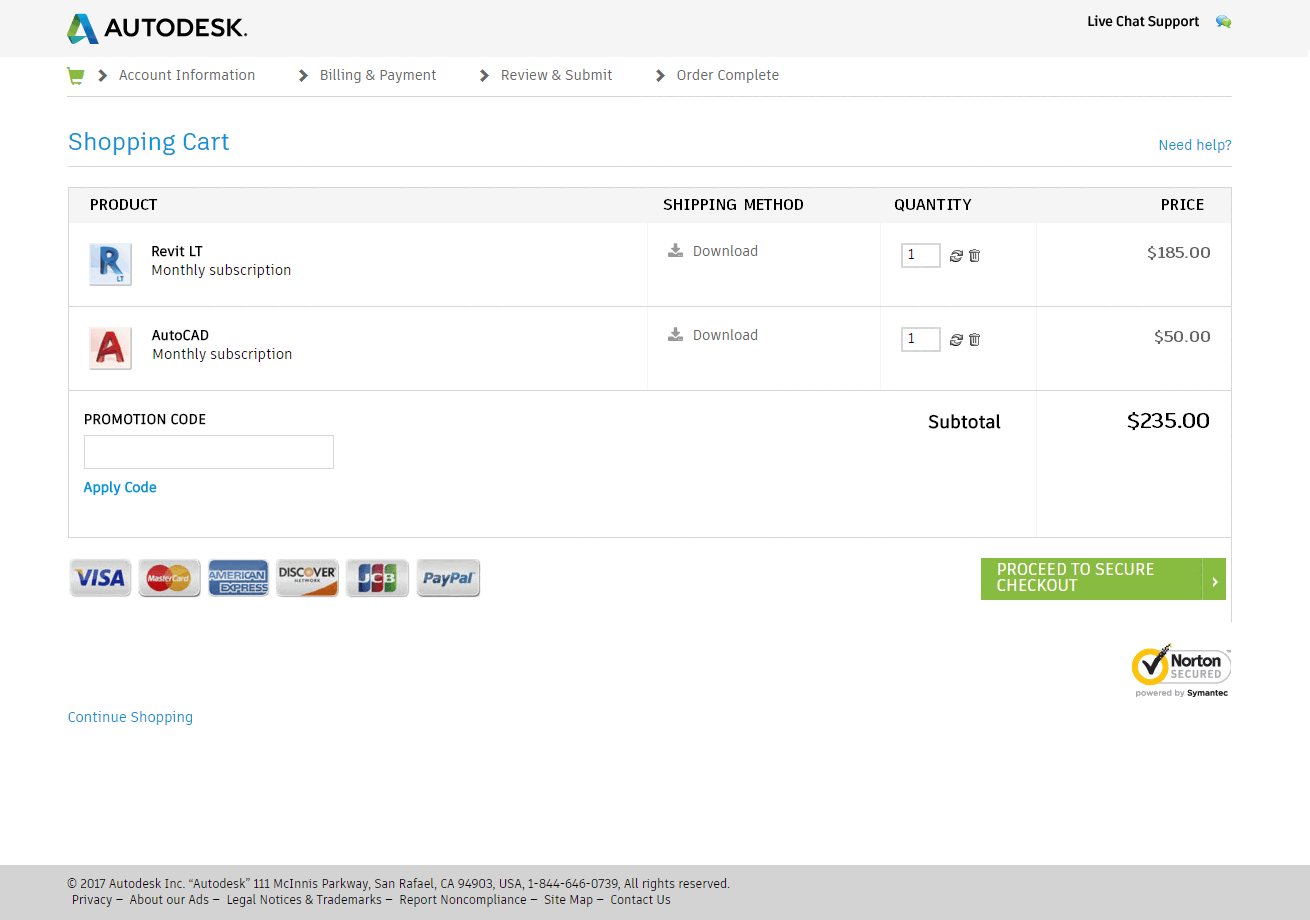Click download icon in AutoCAD row
1310x920 pixels.
pyautogui.click(x=676, y=334)
